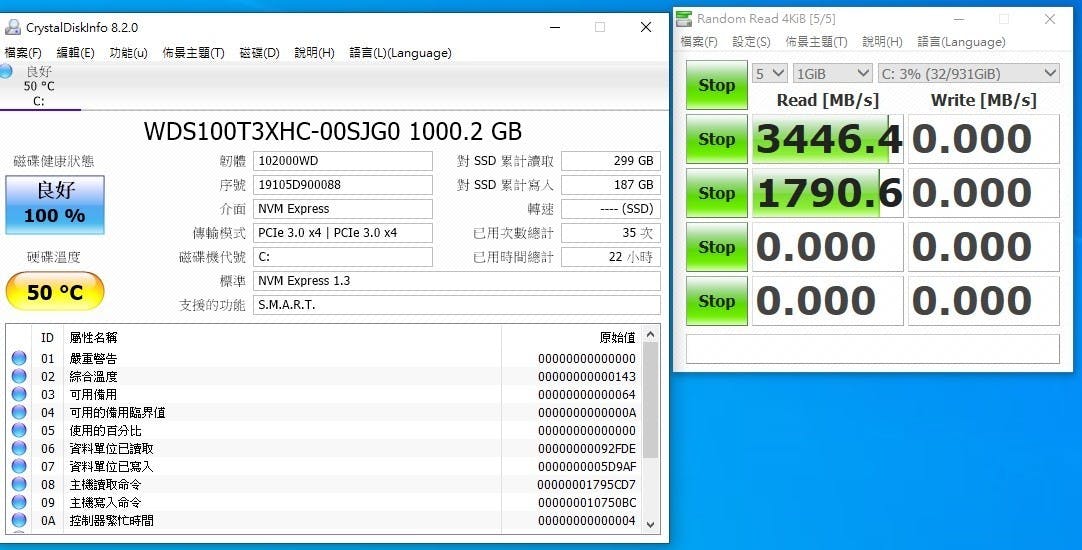Click the 序號 field 19105D900088
This screenshot has height=550, width=1082.
pyautogui.click(x=342, y=185)
